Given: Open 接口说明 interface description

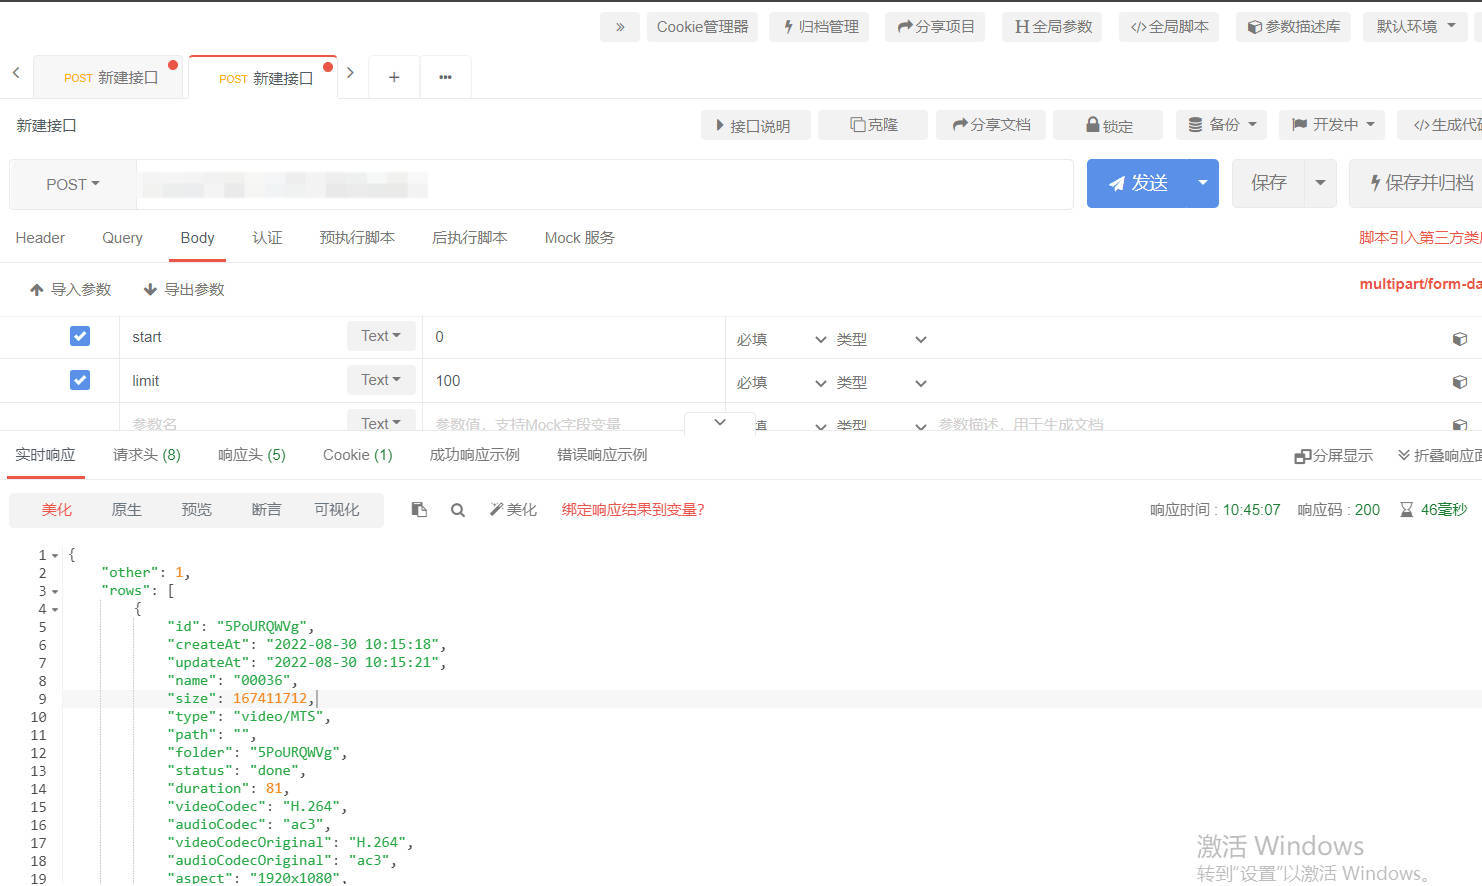Looking at the screenshot, I should (x=755, y=125).
